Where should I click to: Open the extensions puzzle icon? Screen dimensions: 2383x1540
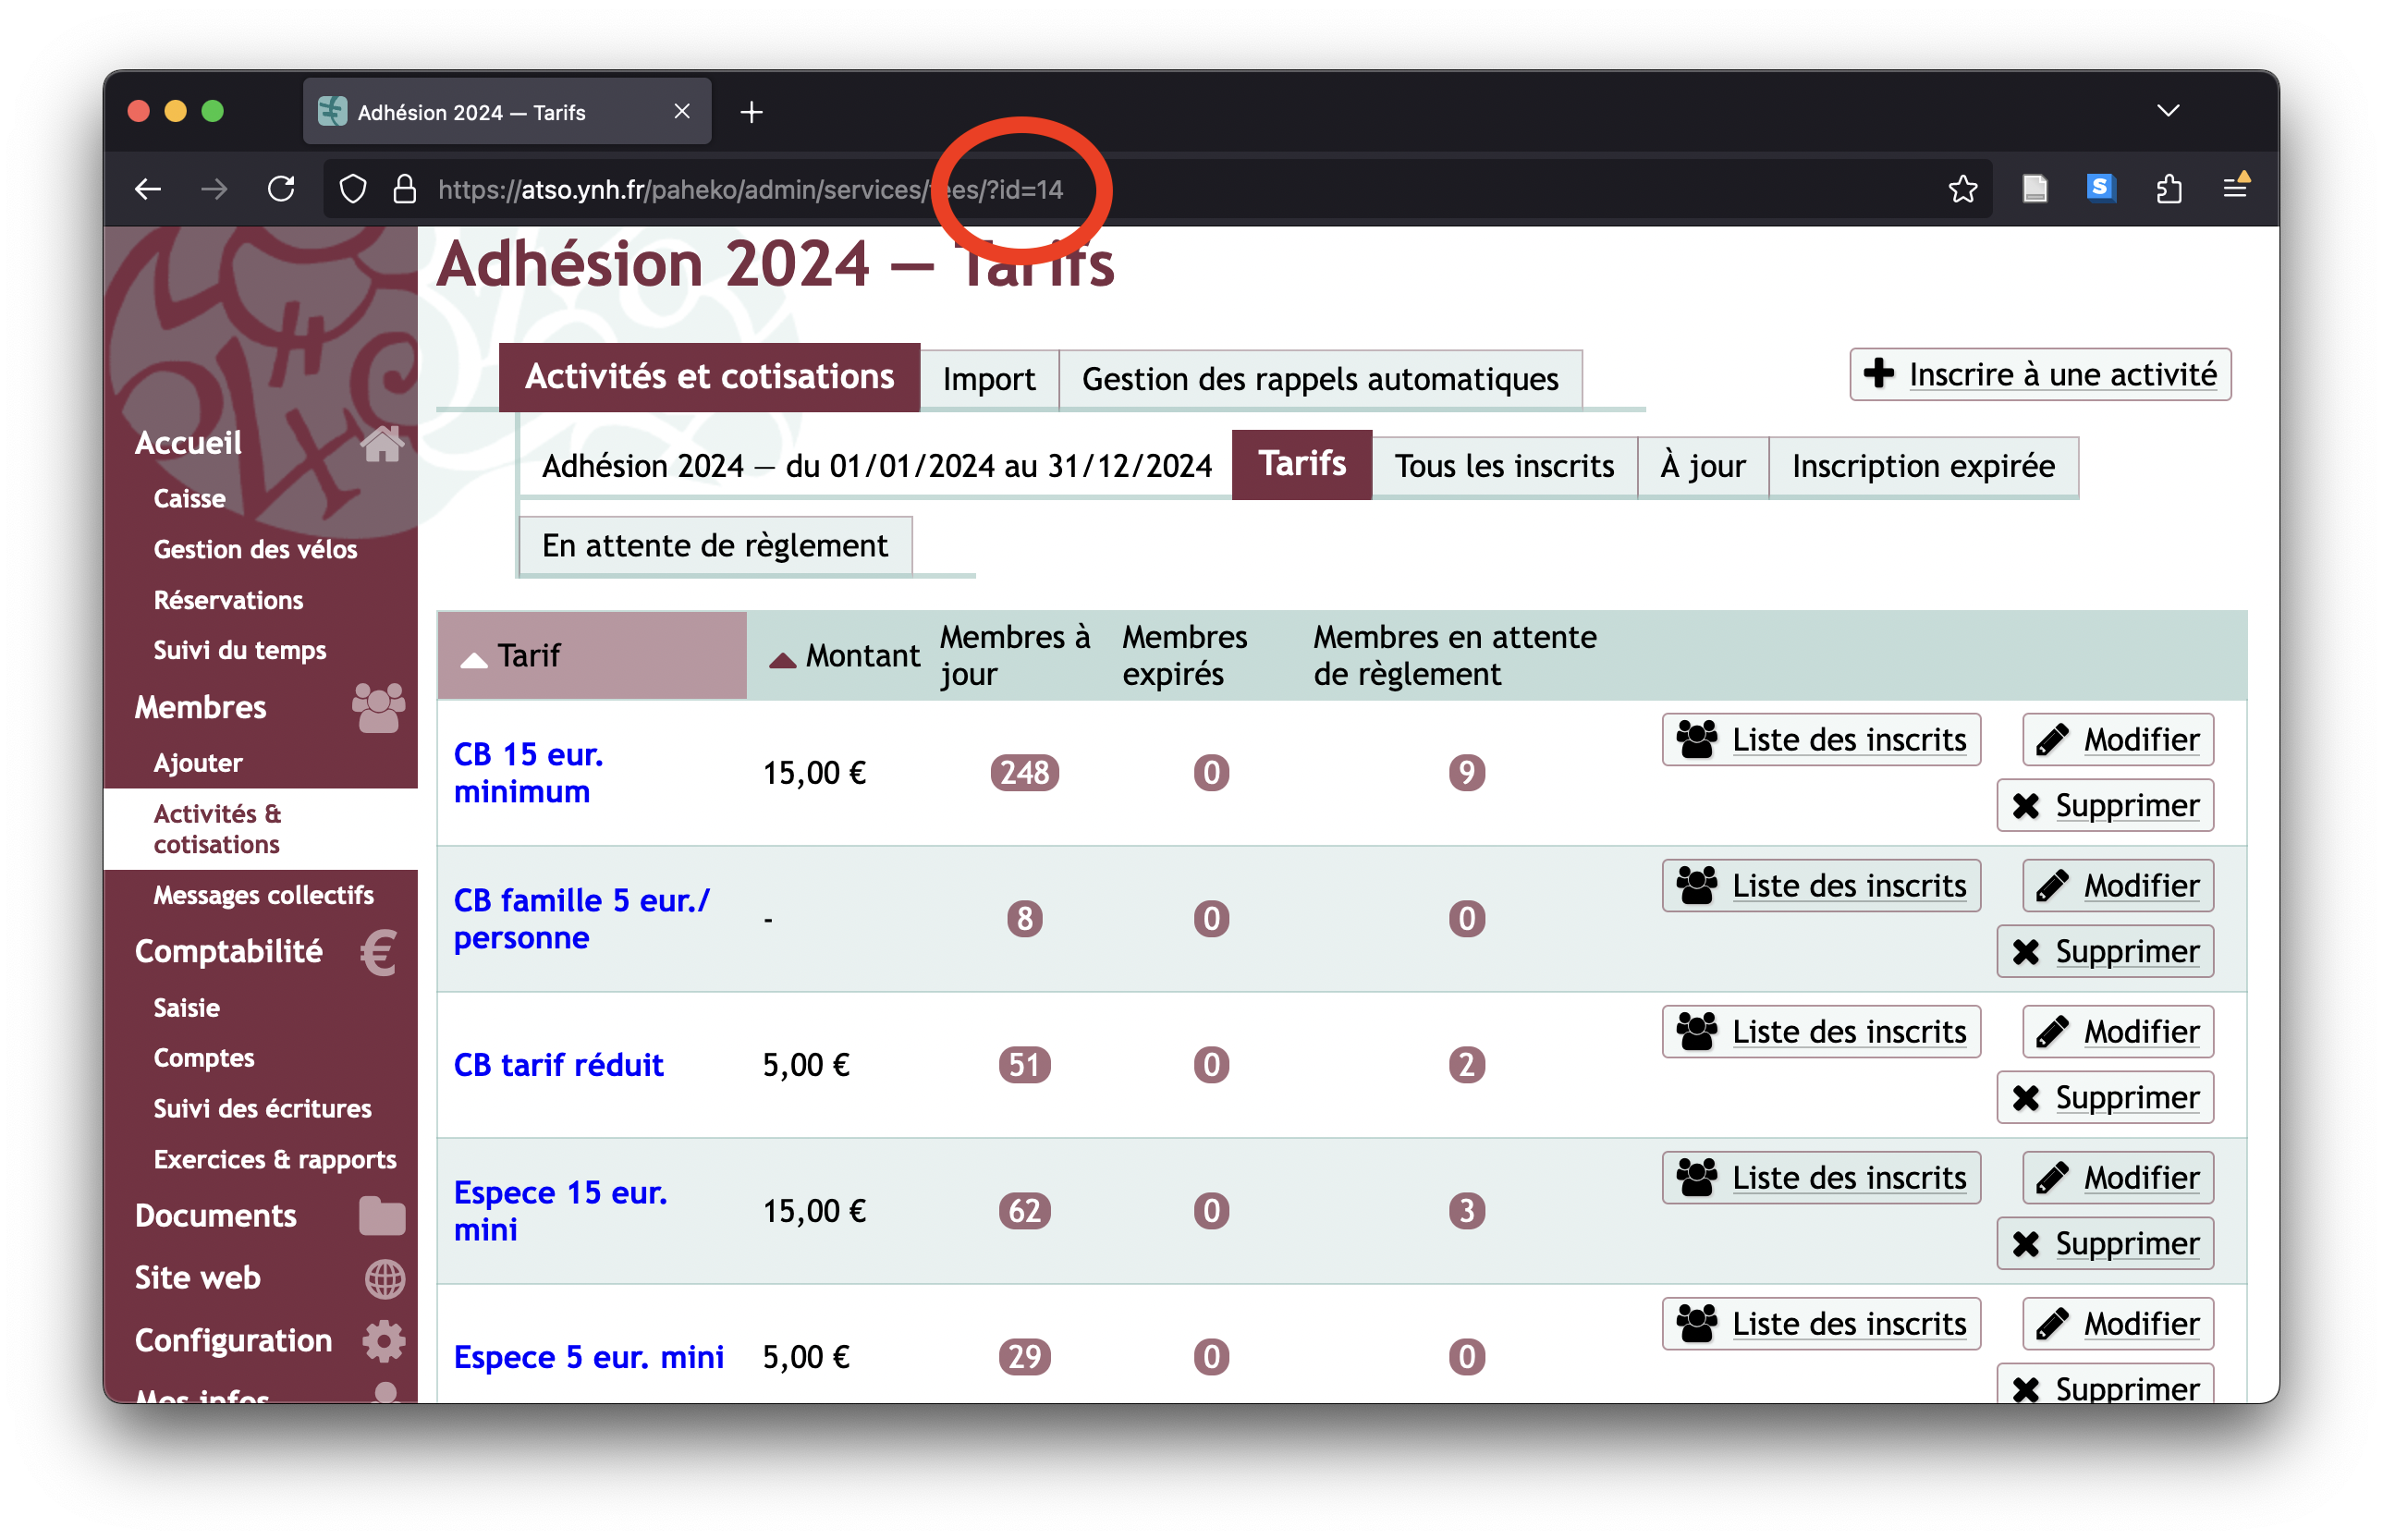(2168, 189)
